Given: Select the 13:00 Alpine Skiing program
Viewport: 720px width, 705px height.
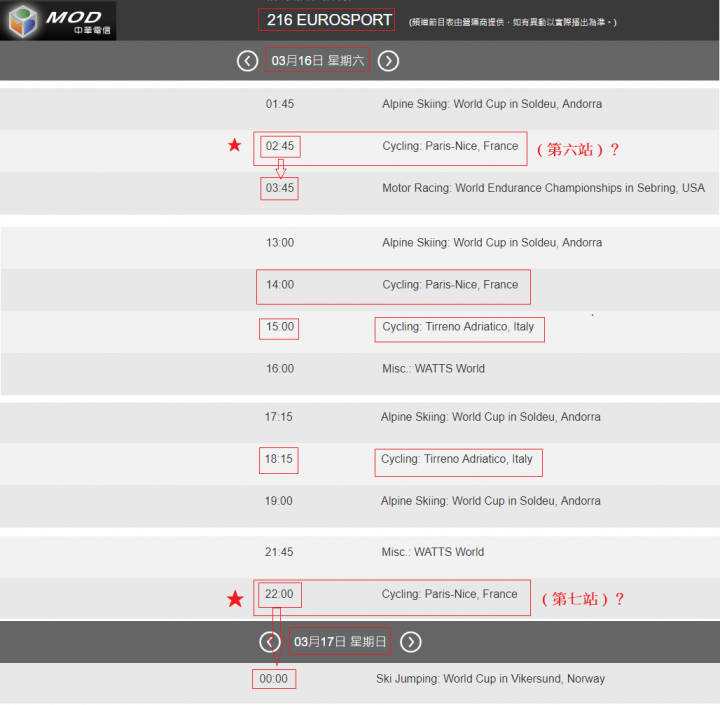Looking at the screenshot, I should pyautogui.click(x=492, y=243).
